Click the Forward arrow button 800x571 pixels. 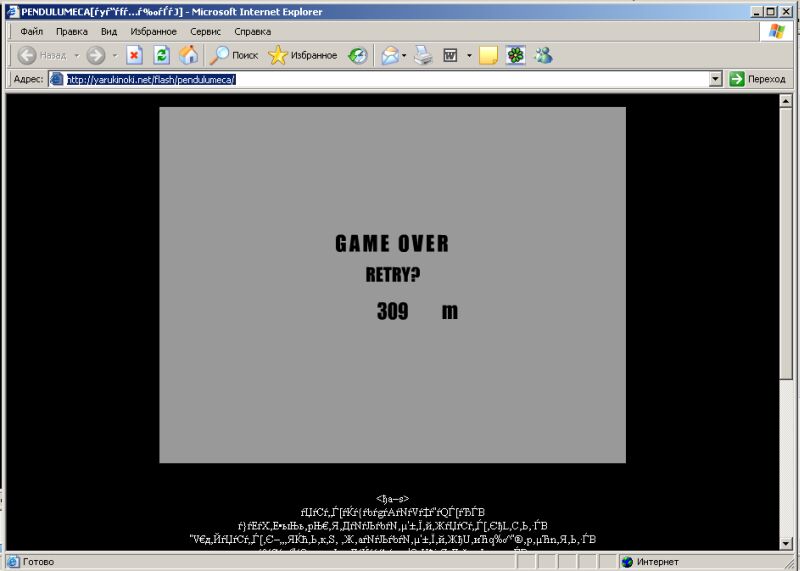[96, 56]
